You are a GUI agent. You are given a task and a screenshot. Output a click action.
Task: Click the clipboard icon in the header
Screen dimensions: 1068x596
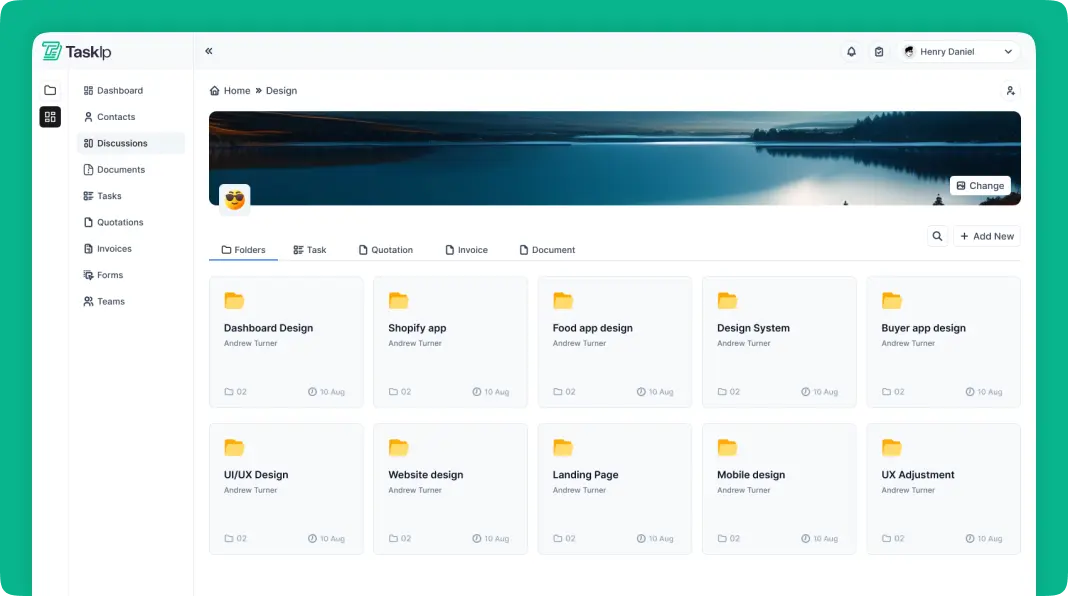tap(879, 50)
